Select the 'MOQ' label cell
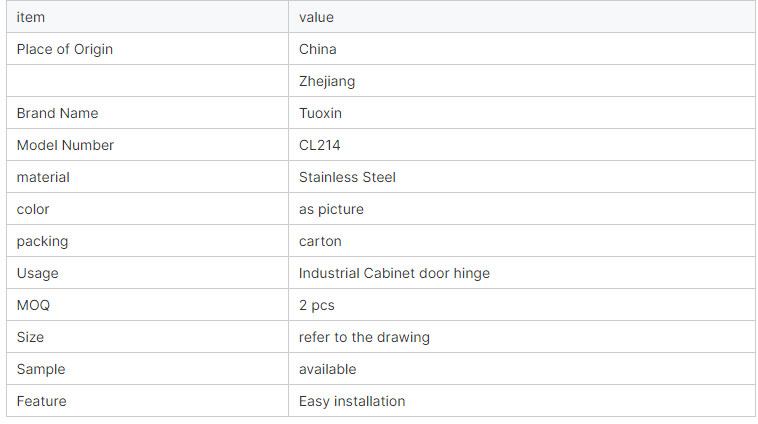 147,305
